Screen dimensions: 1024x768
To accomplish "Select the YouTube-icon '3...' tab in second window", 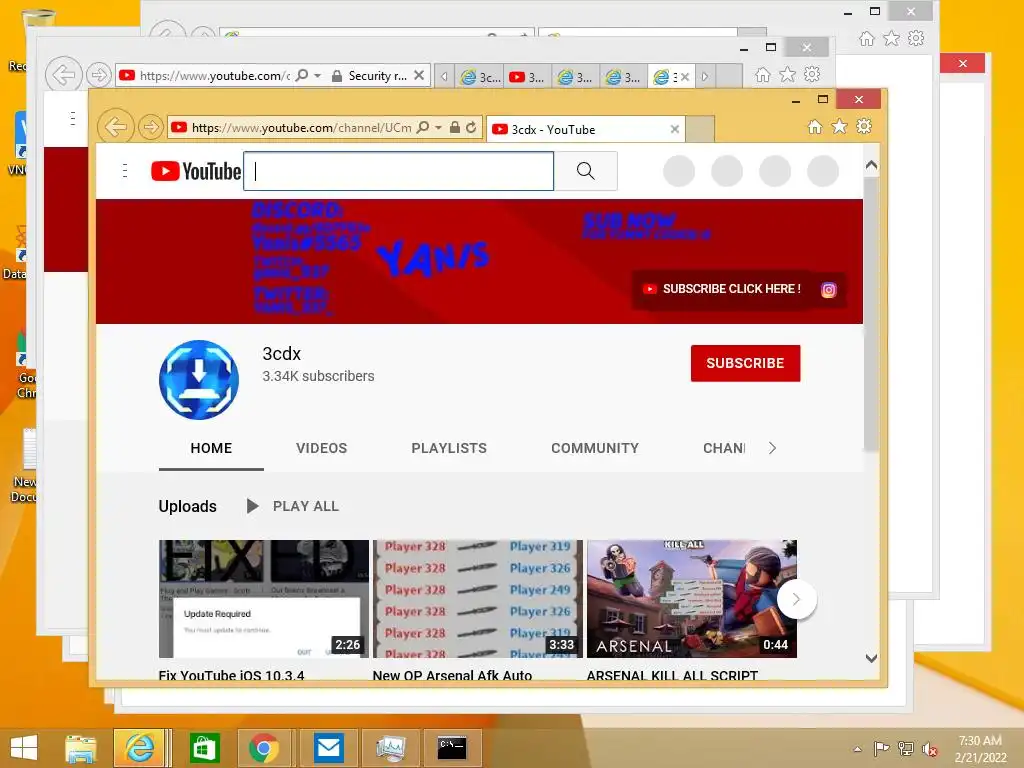I will coord(528,77).
